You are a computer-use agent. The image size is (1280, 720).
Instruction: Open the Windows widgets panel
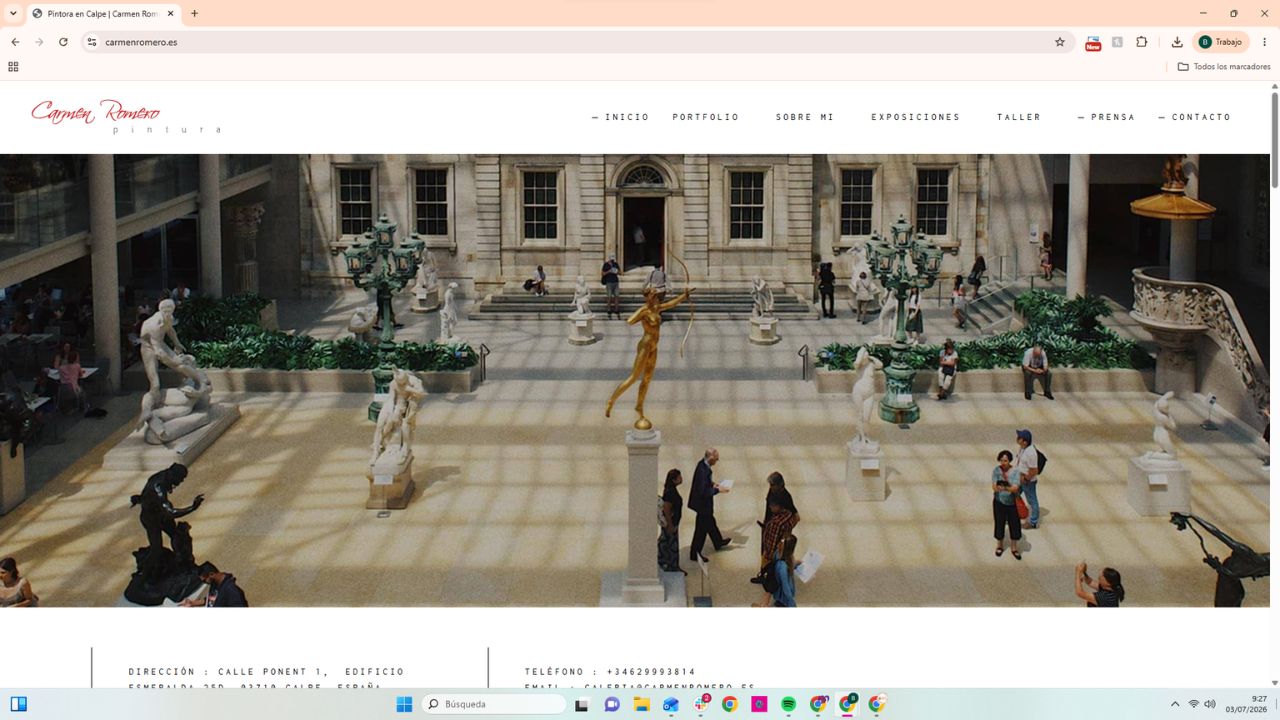(x=18, y=704)
